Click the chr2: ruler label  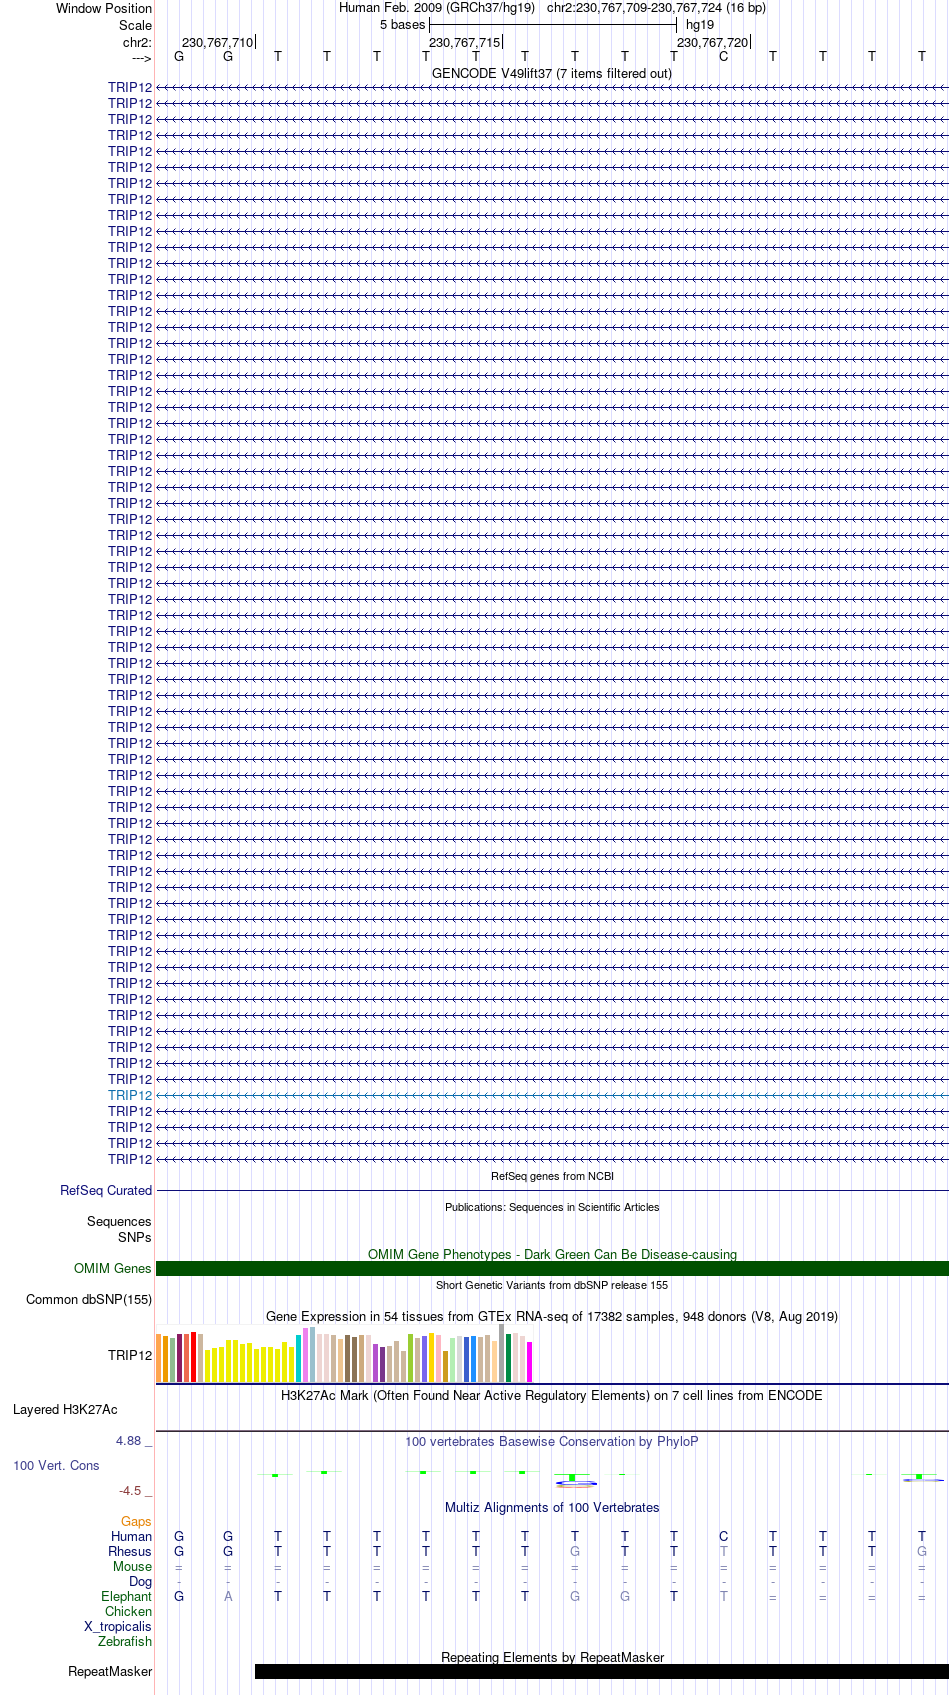click(137, 42)
